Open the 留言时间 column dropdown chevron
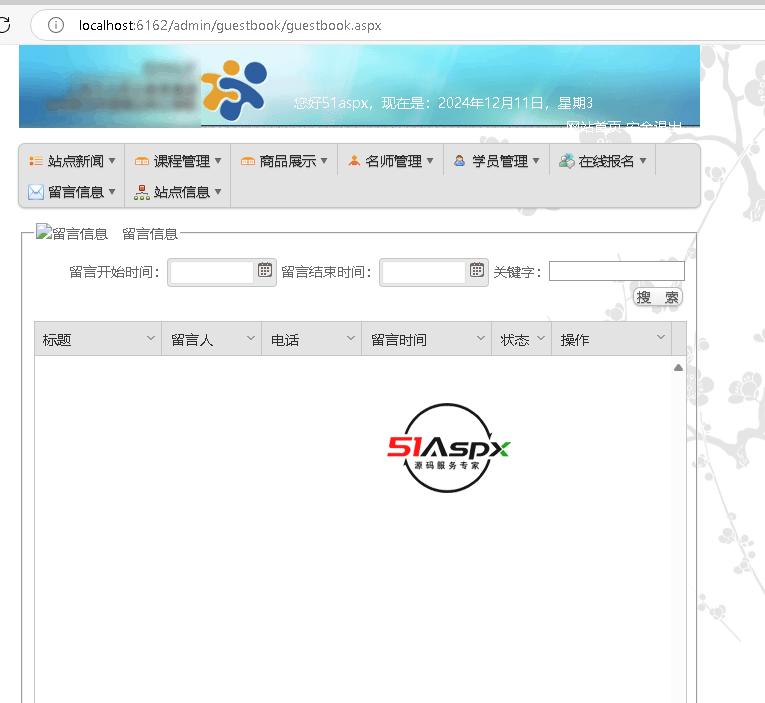The image size is (765, 703). (x=481, y=338)
